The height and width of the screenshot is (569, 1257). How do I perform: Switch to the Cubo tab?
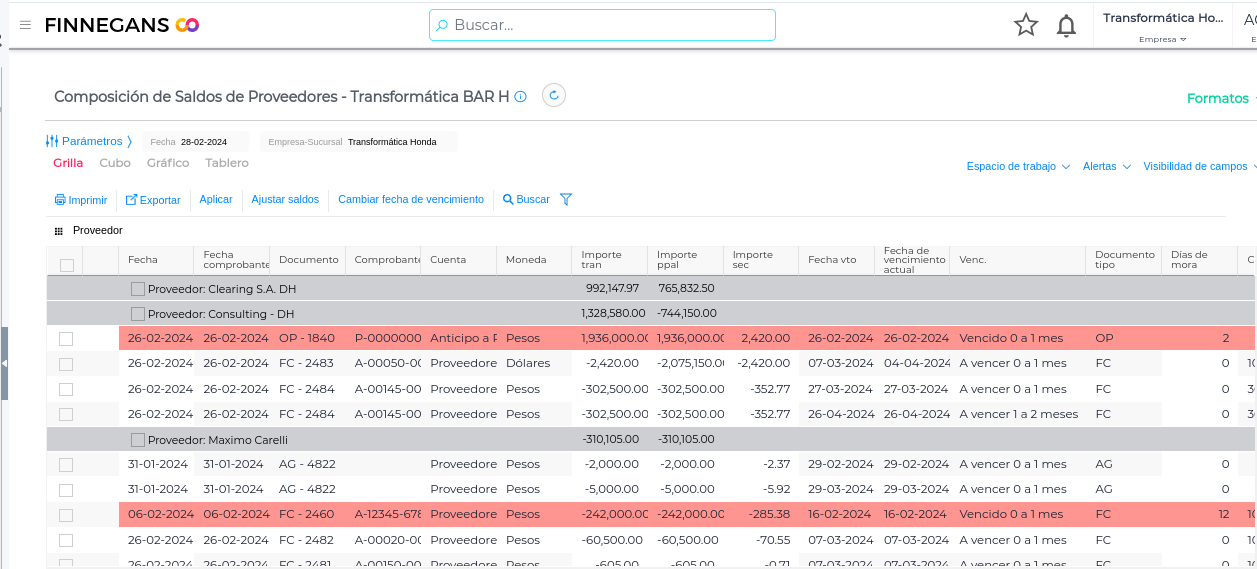click(x=115, y=163)
